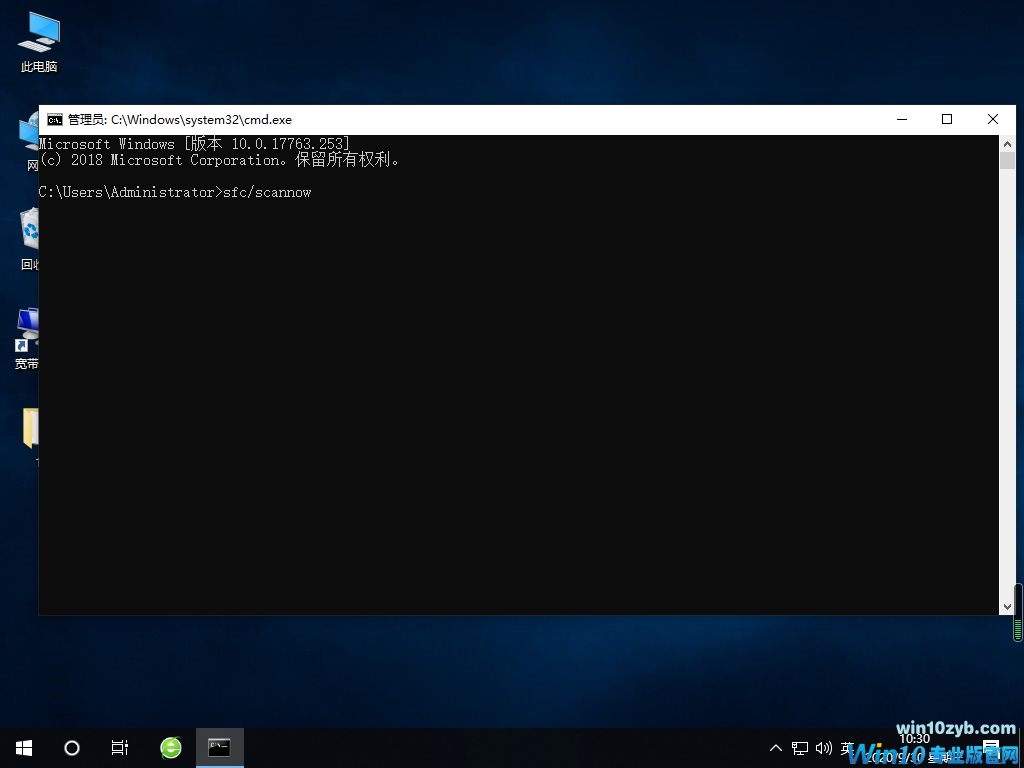Maximize the cmd.exe window
This screenshot has height=768, width=1024.
[x=947, y=119]
